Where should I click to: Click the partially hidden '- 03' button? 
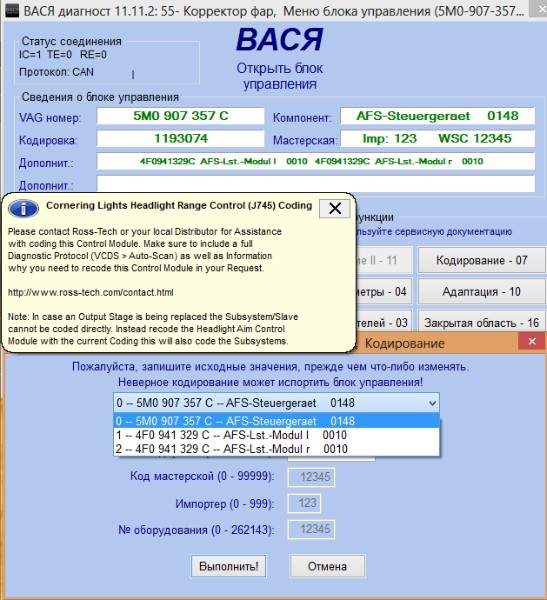tap(384, 322)
